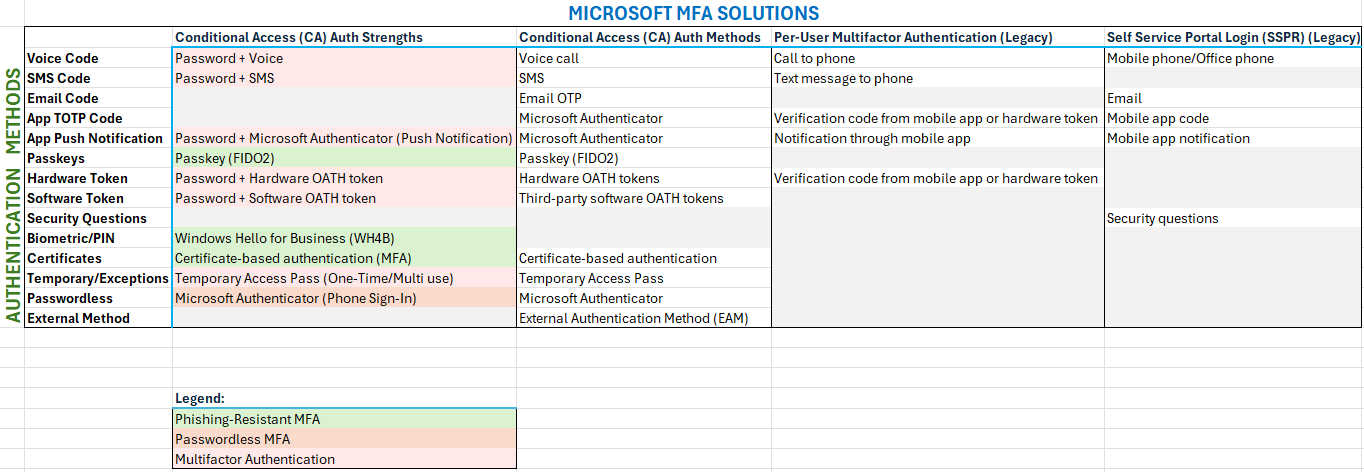Select 'Security questions' cell under SSPR
The width and height of the screenshot is (1364, 472).
click(x=1233, y=218)
